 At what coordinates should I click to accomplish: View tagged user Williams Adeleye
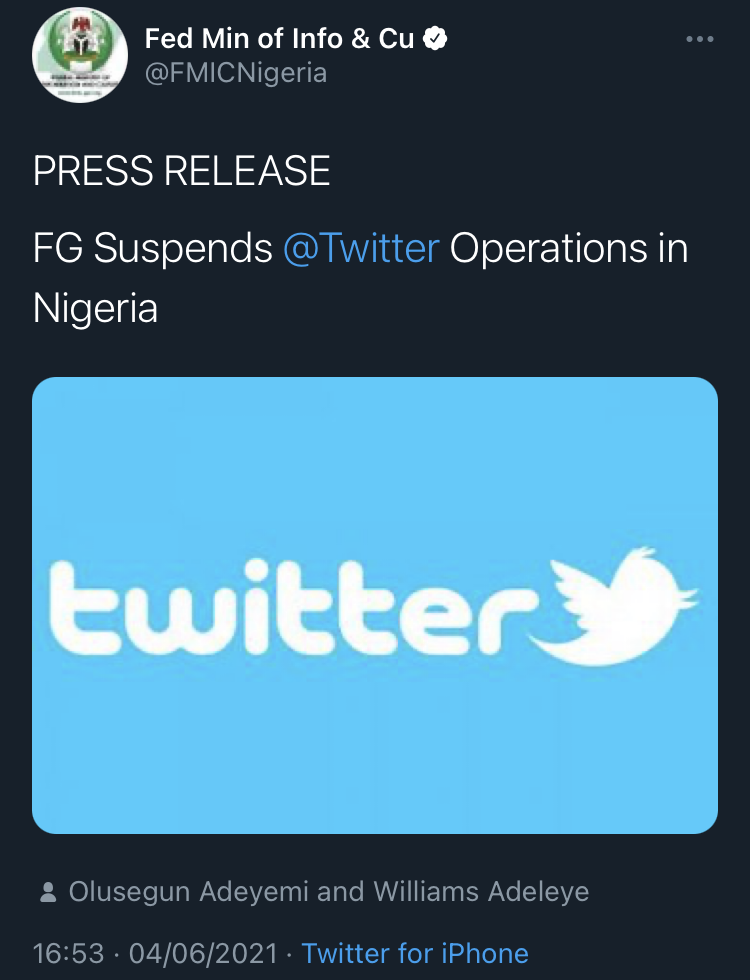pos(481,892)
